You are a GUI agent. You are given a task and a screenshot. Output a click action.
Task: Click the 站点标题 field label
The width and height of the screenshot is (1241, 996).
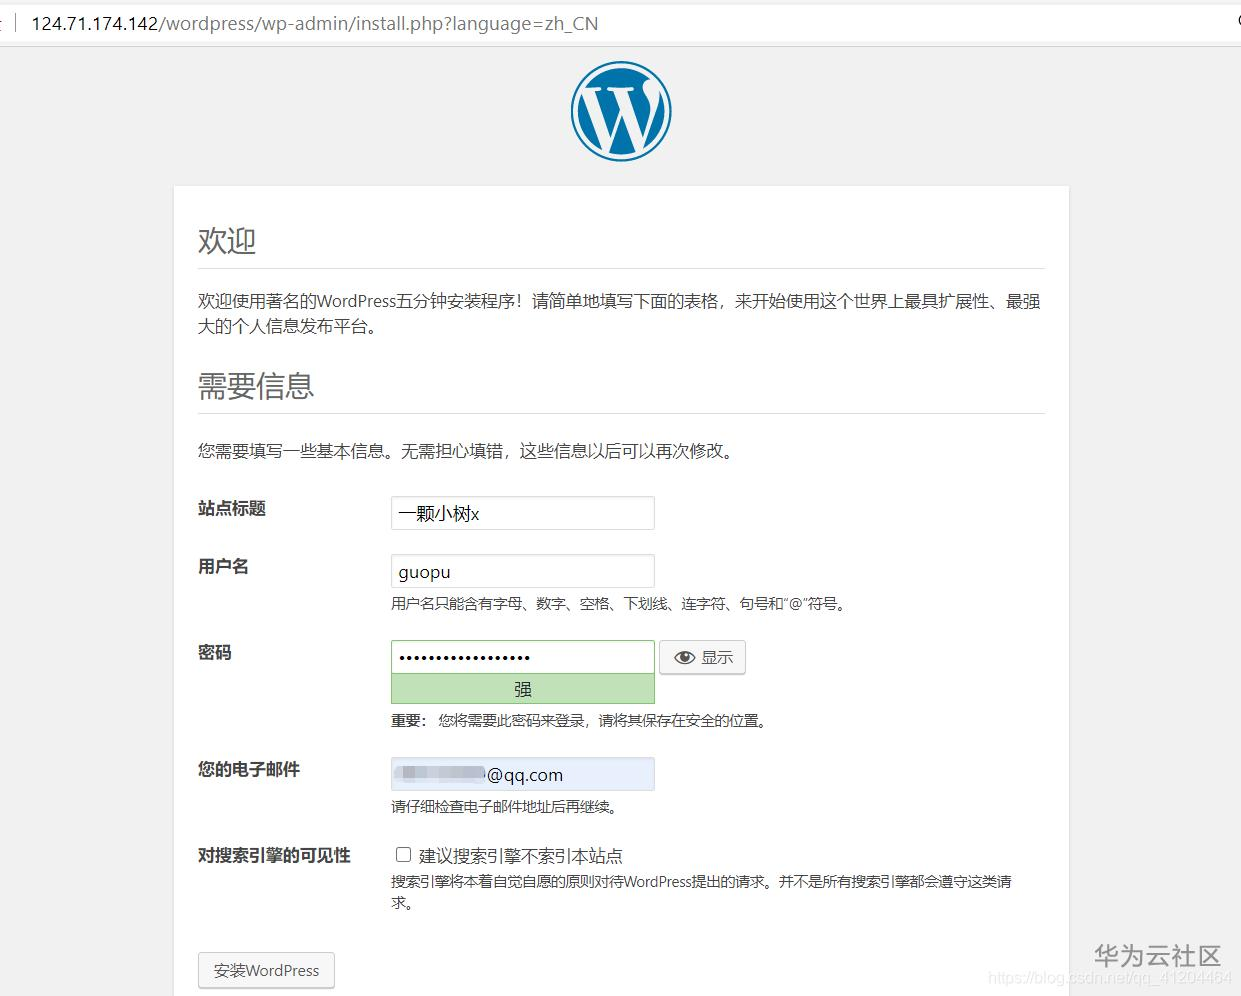click(x=232, y=508)
